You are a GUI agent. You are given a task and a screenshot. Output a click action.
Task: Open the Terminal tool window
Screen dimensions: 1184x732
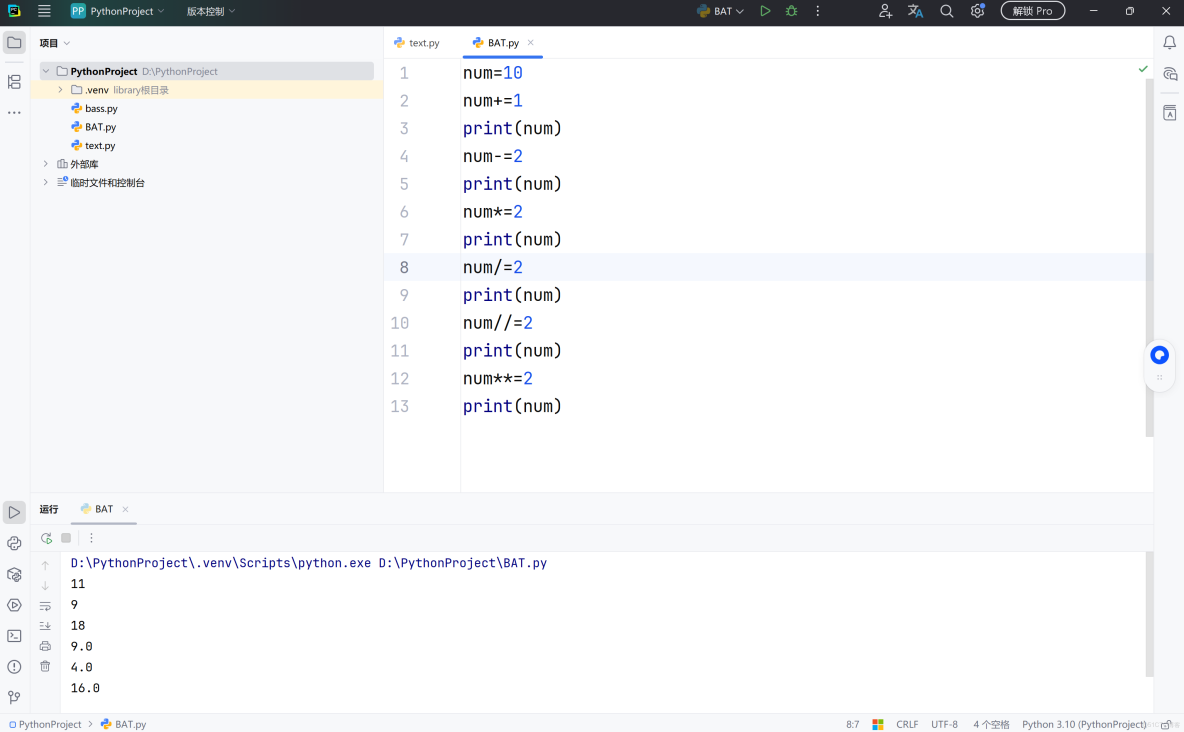pos(14,635)
